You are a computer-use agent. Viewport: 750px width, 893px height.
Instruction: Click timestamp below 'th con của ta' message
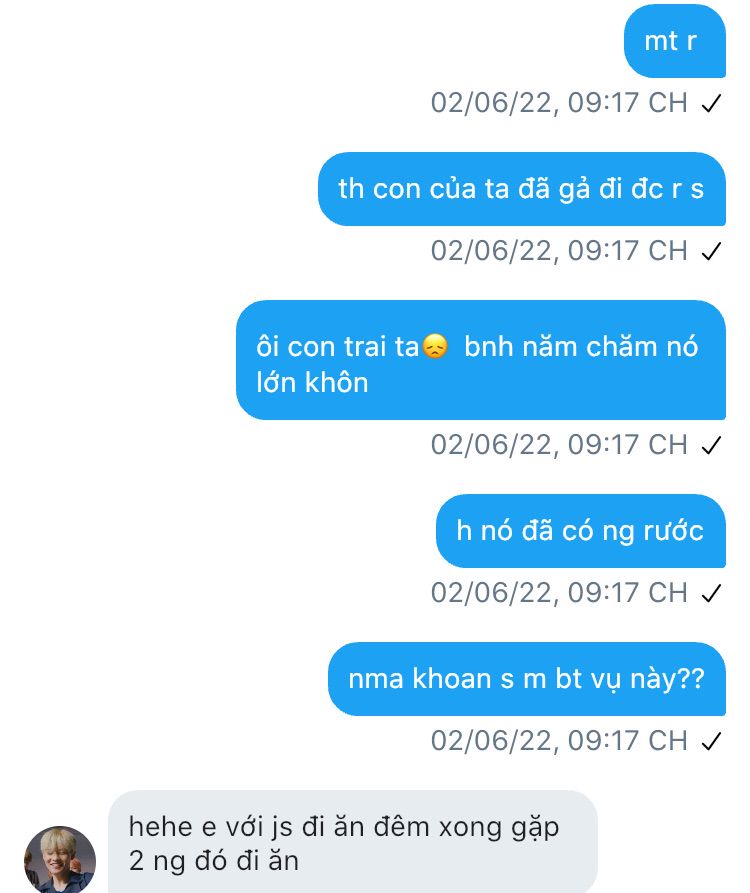tap(559, 251)
